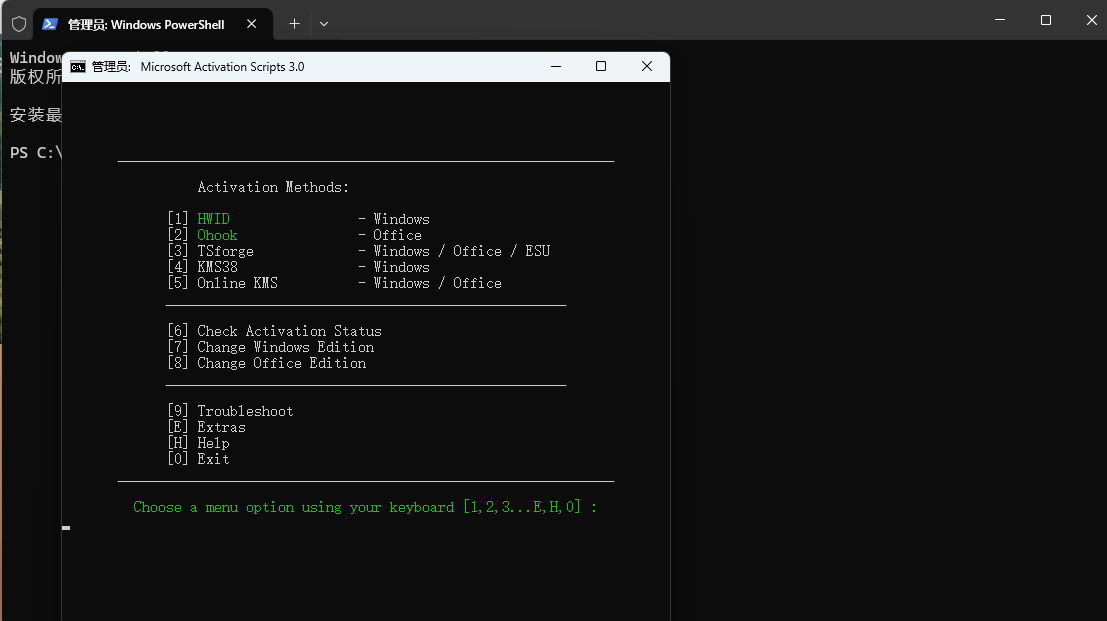1107x621 pixels.
Task: Open a new terminal tab with the plus button
Action: 294,24
